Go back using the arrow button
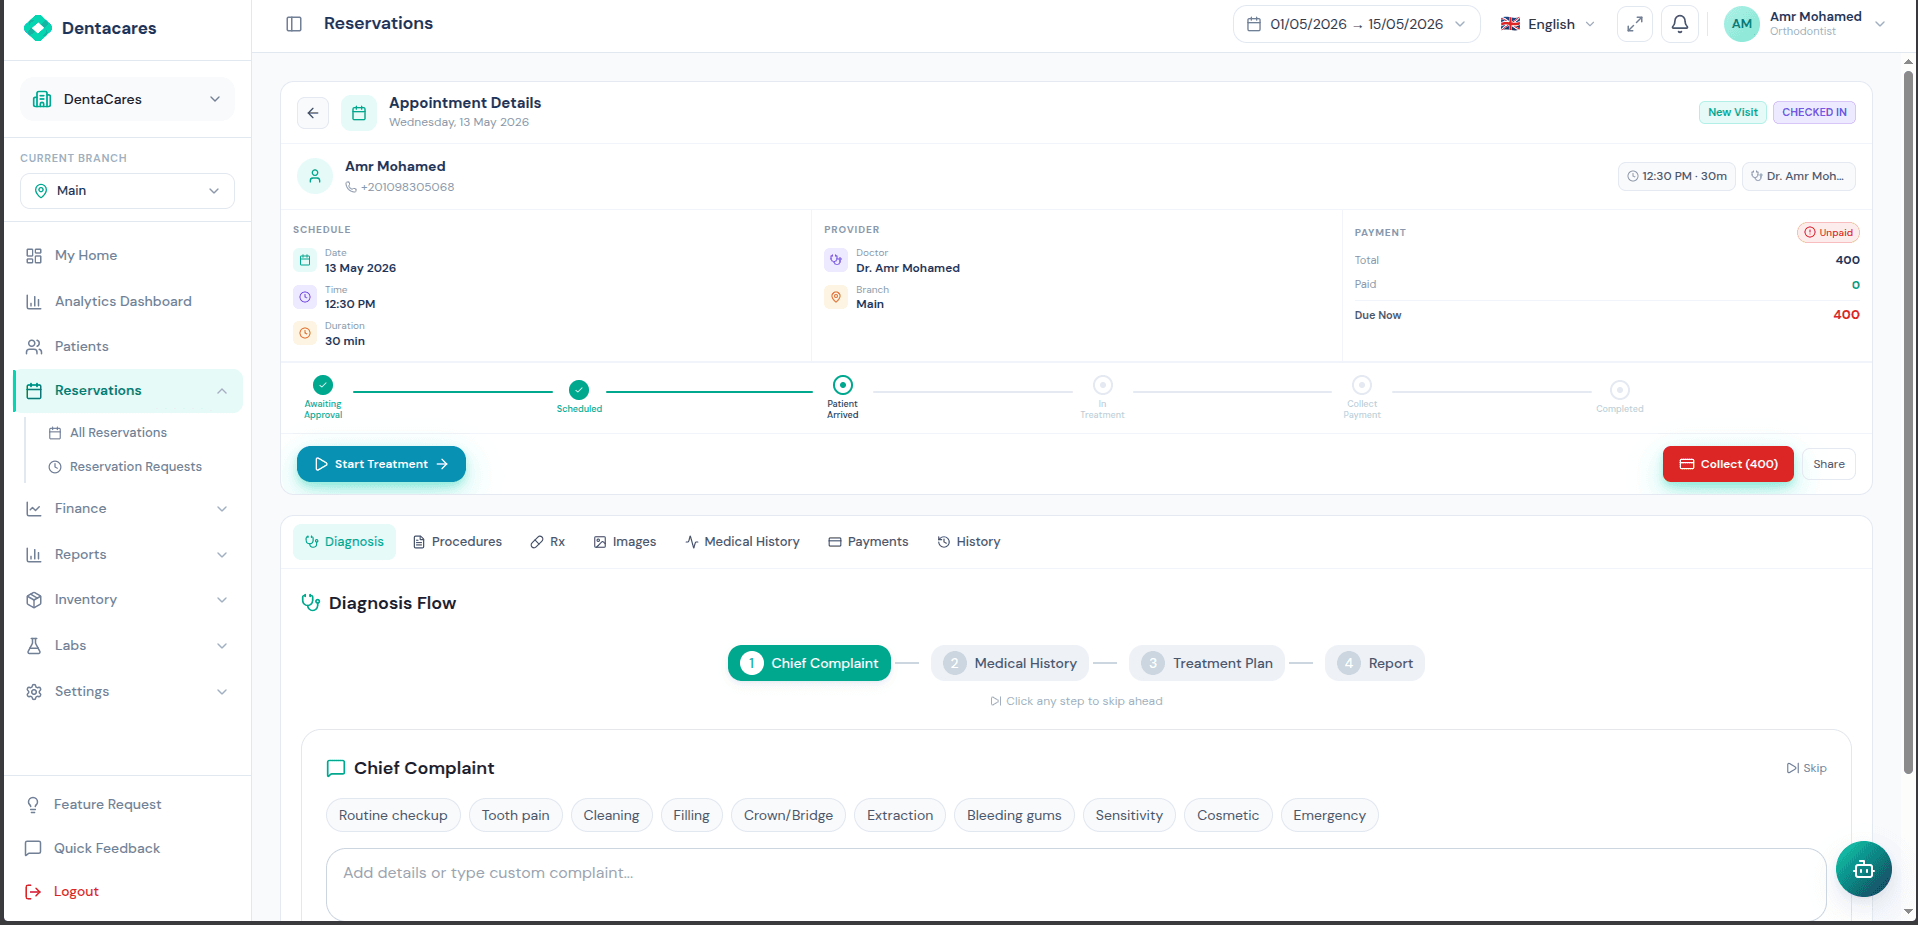 pyautogui.click(x=313, y=113)
